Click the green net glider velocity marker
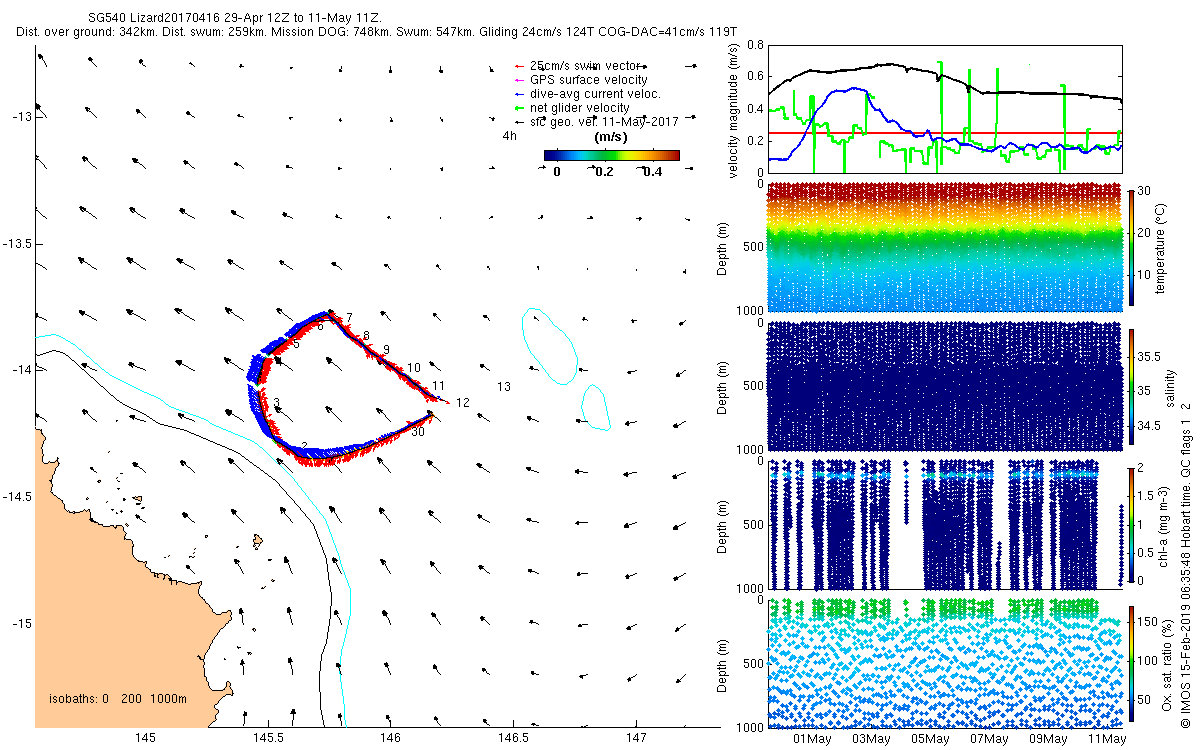 click(517, 108)
